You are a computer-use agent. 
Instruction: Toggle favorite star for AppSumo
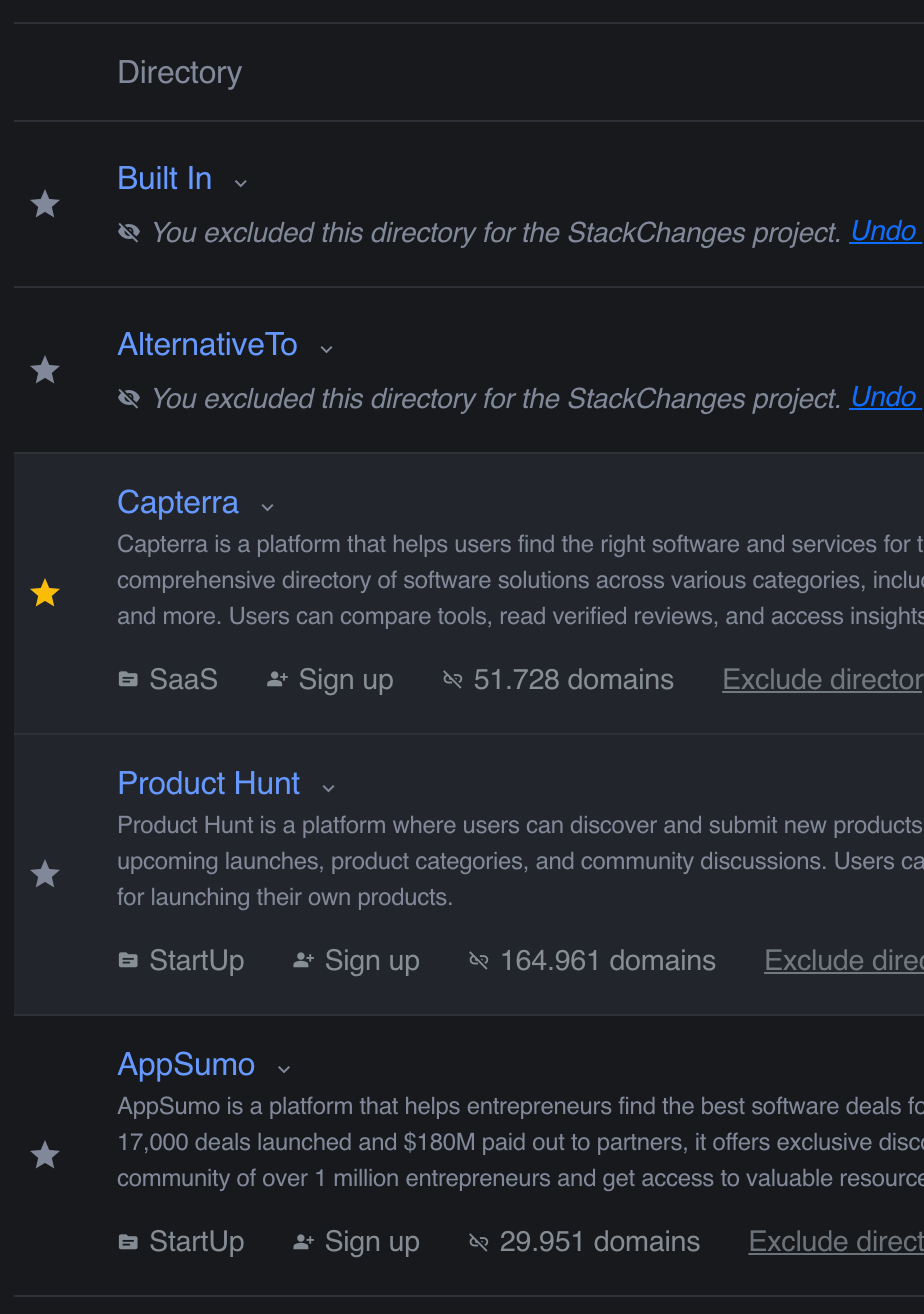45,1155
